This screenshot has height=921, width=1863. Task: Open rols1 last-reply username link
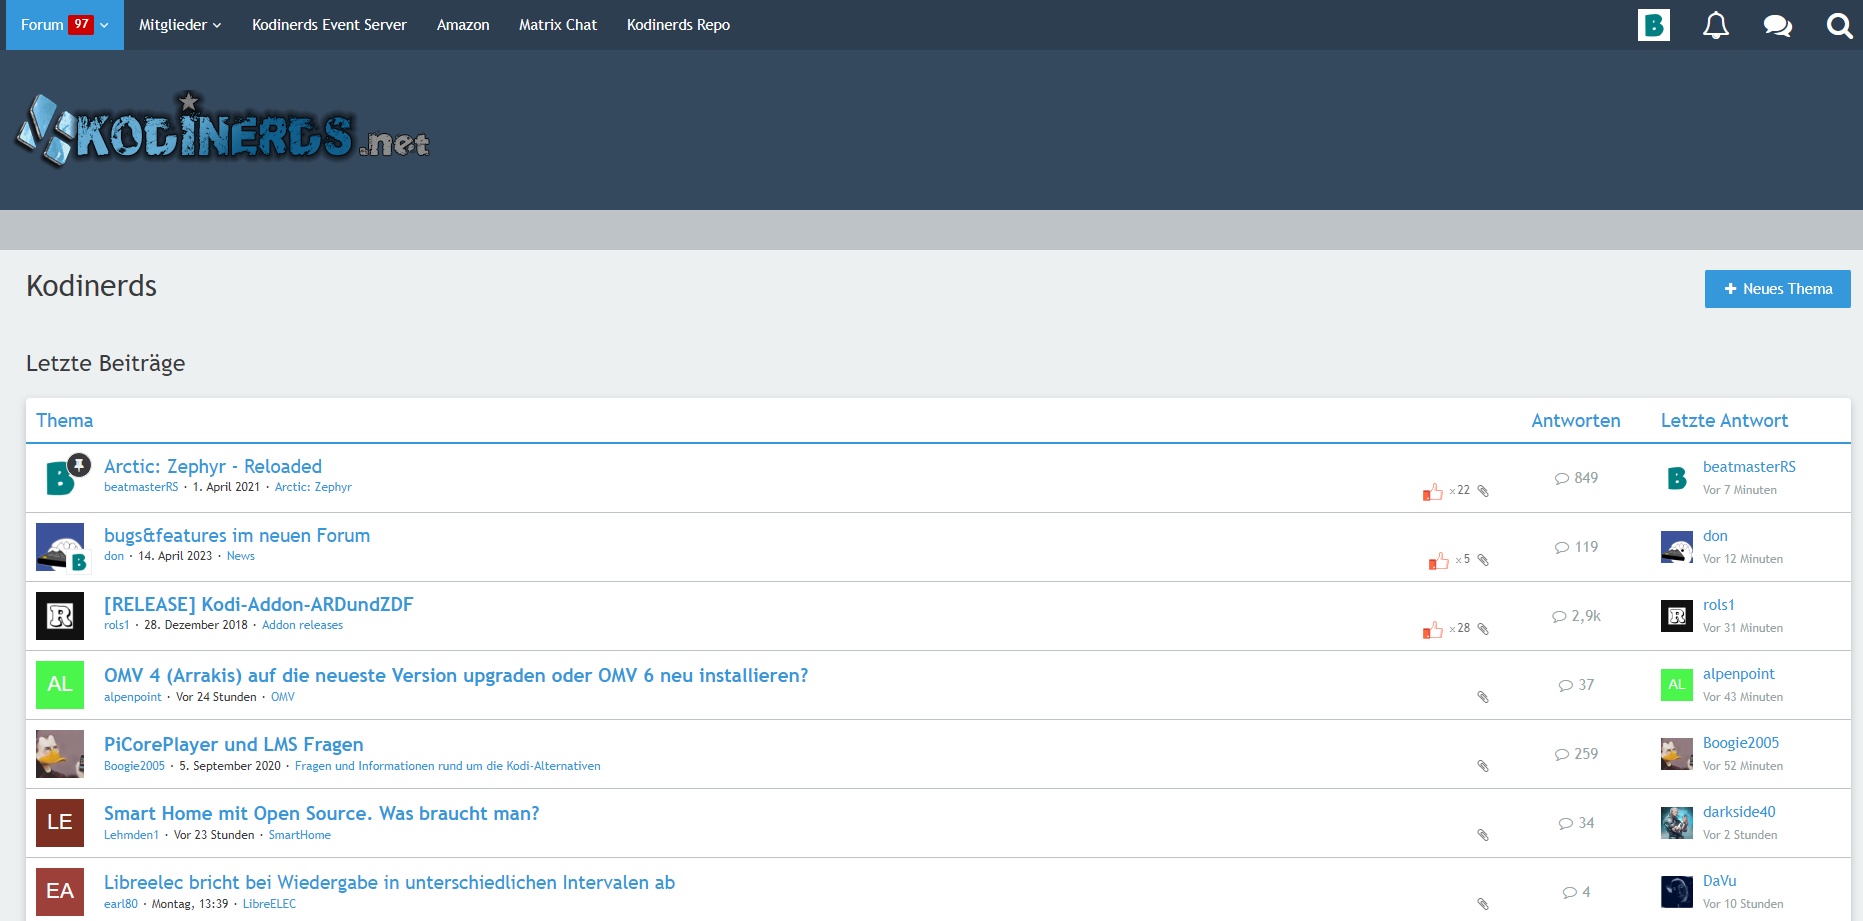[1719, 605]
